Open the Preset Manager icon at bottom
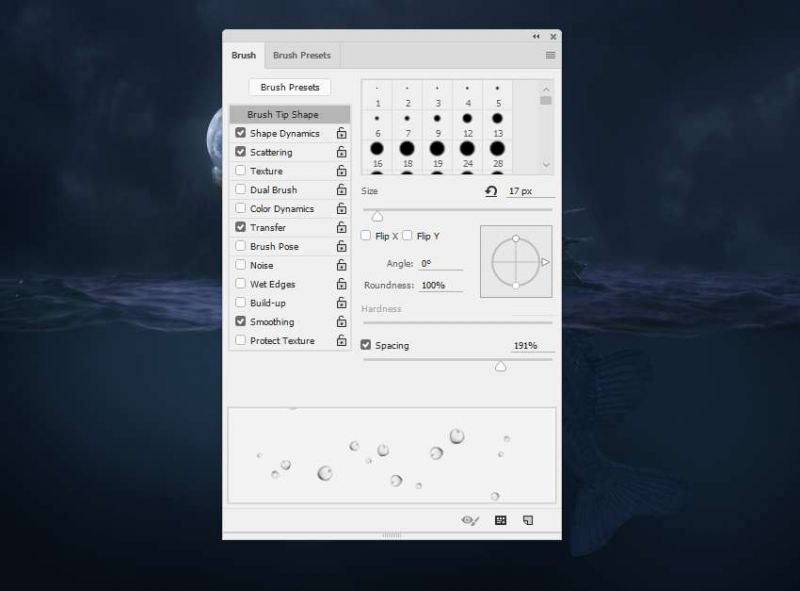The image size is (800, 591). coord(501,520)
